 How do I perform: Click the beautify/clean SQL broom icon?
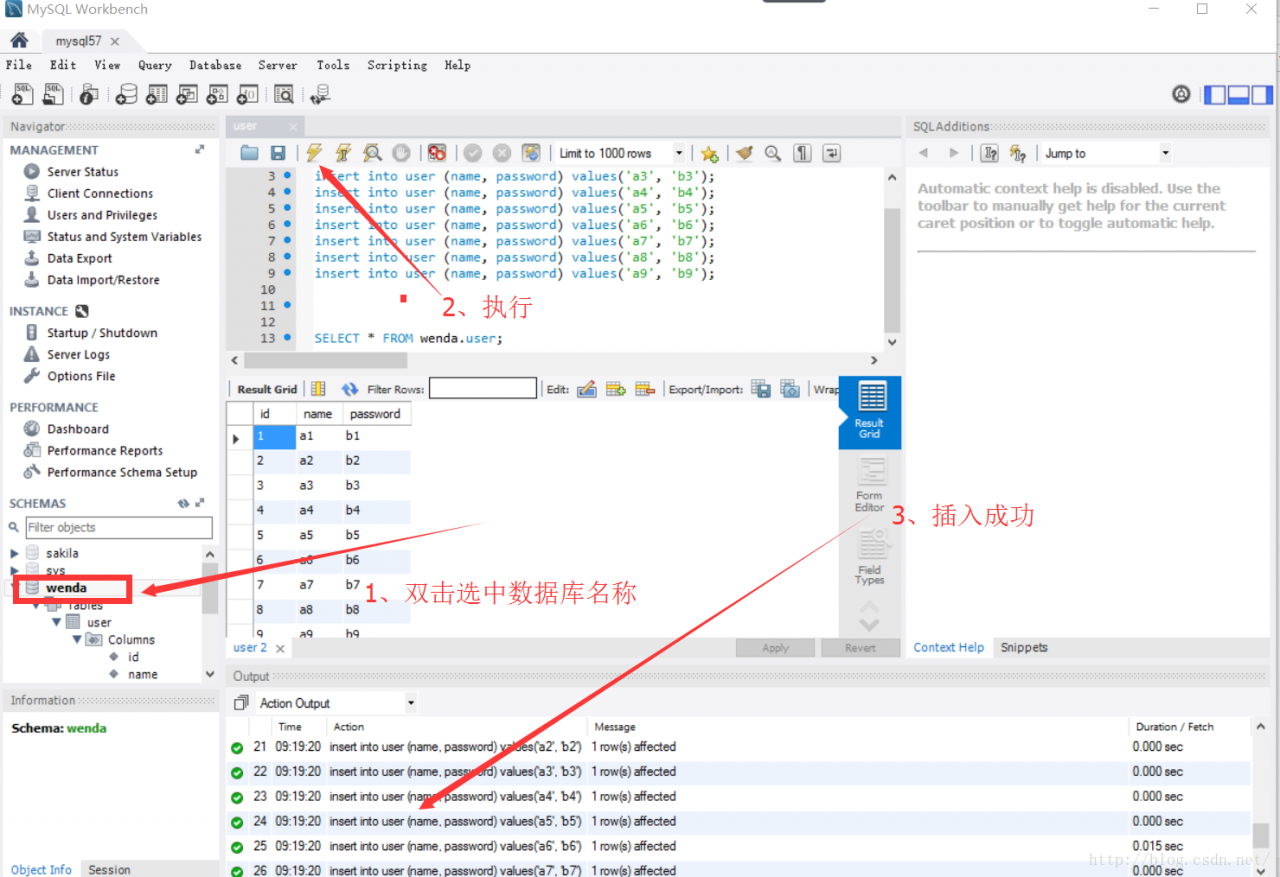743,152
